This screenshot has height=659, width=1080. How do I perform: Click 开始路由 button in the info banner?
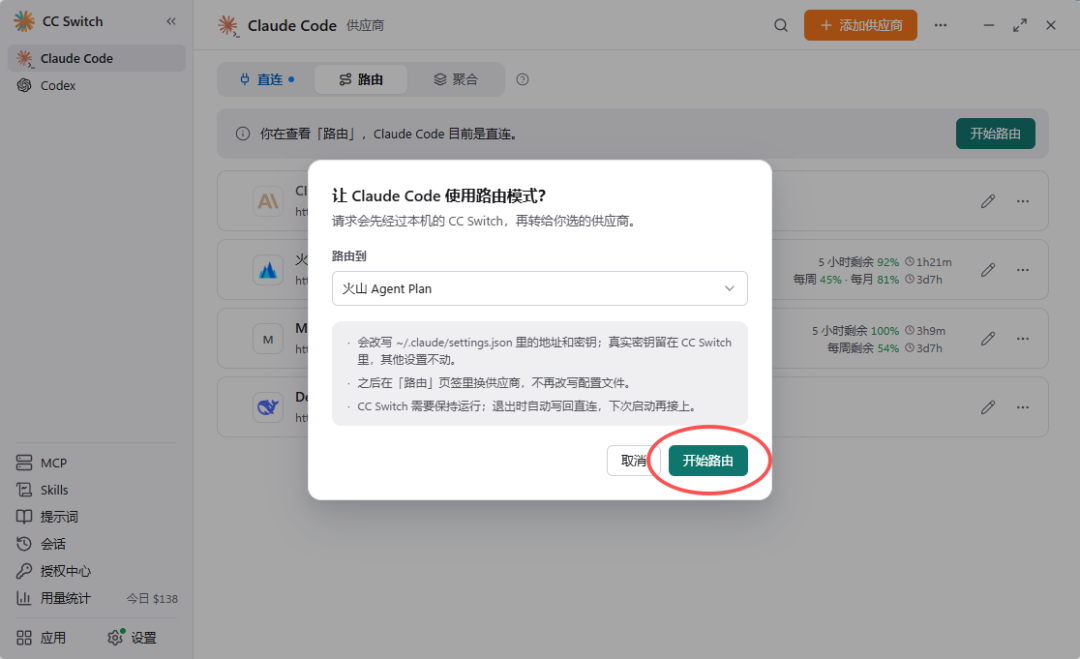(x=995, y=134)
